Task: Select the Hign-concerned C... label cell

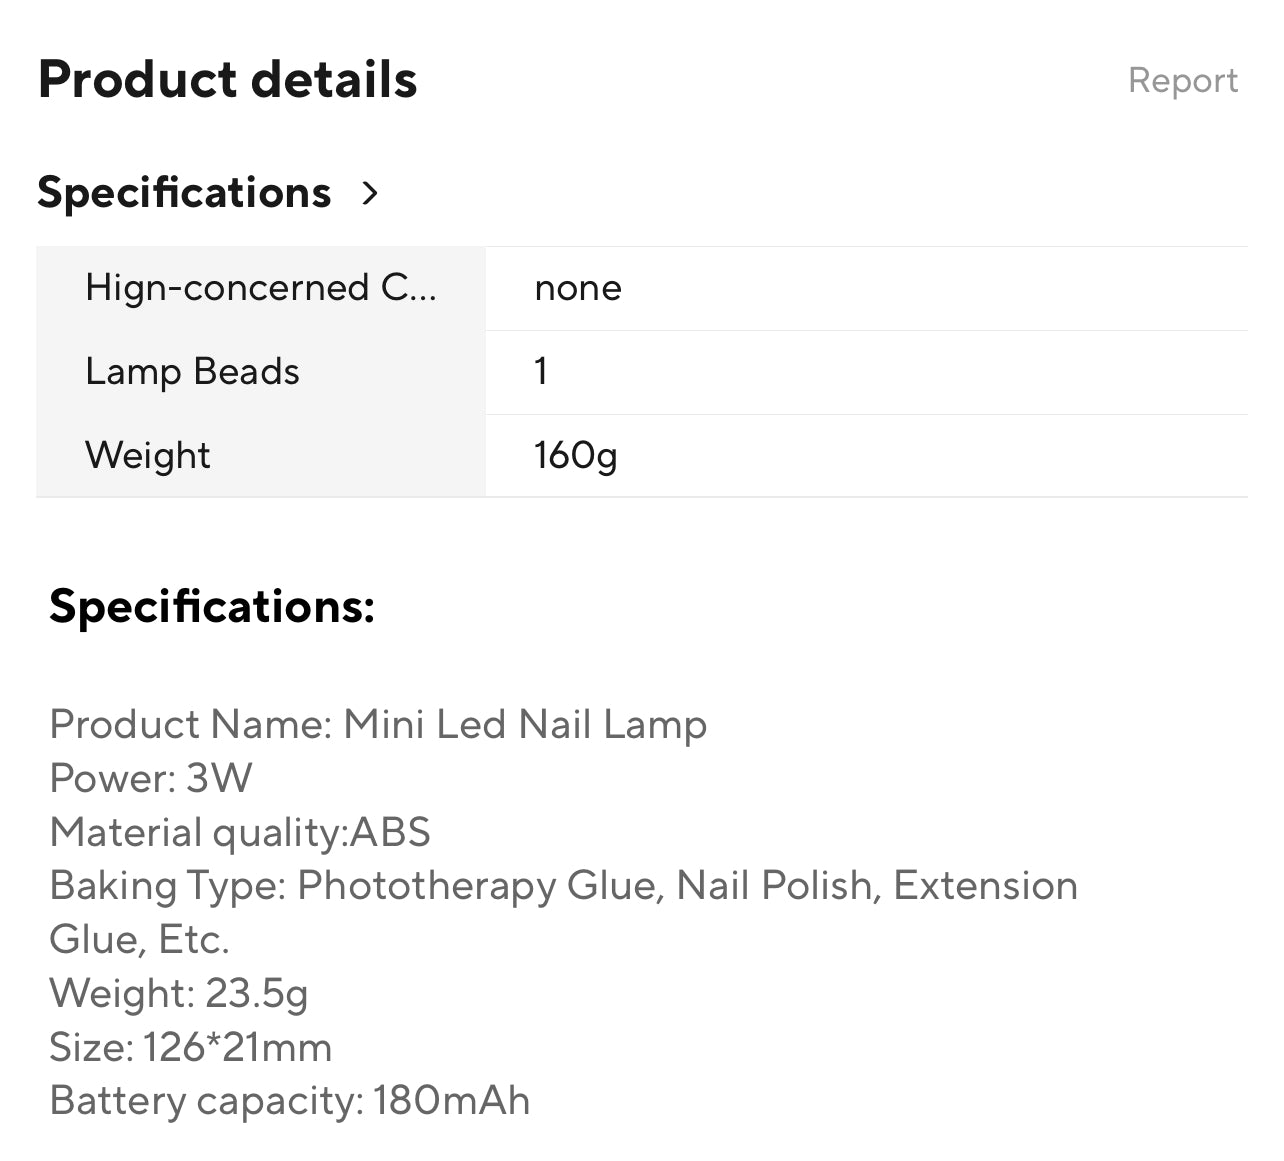Action: tap(260, 288)
